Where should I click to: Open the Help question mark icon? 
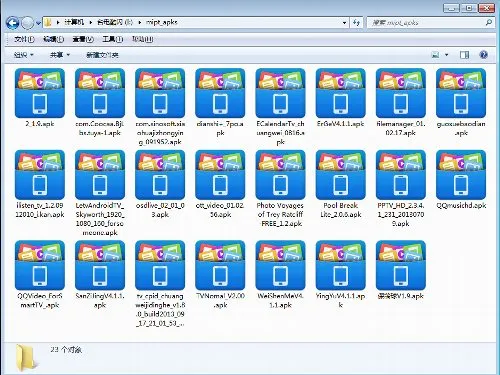(x=483, y=55)
